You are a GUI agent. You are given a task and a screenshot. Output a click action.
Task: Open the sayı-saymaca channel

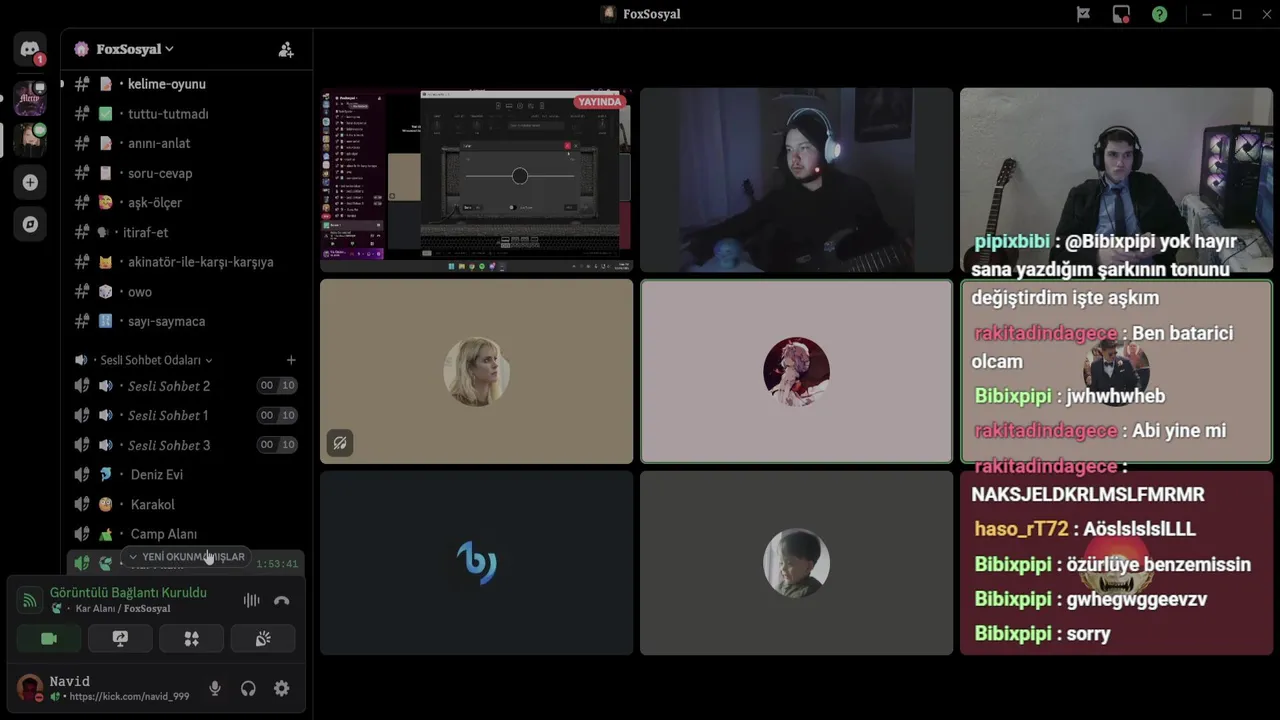click(186, 321)
